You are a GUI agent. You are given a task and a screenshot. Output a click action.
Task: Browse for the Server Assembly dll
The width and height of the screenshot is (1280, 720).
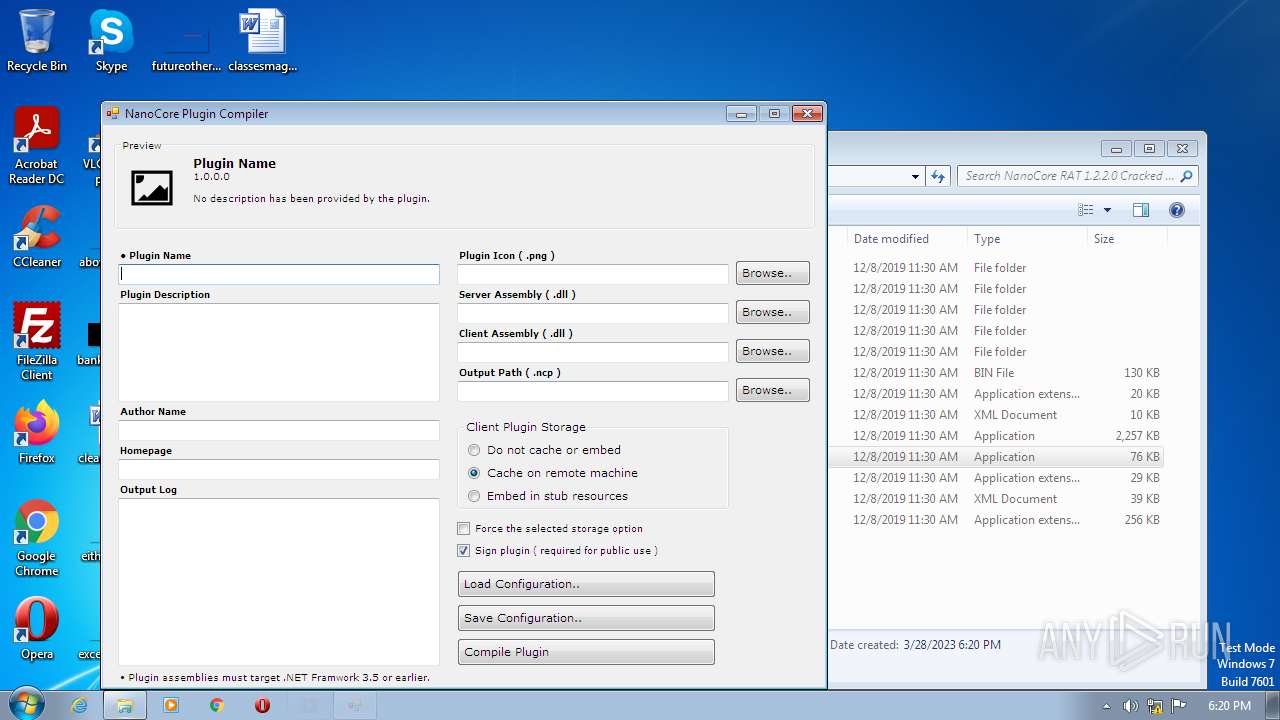pyautogui.click(x=773, y=312)
